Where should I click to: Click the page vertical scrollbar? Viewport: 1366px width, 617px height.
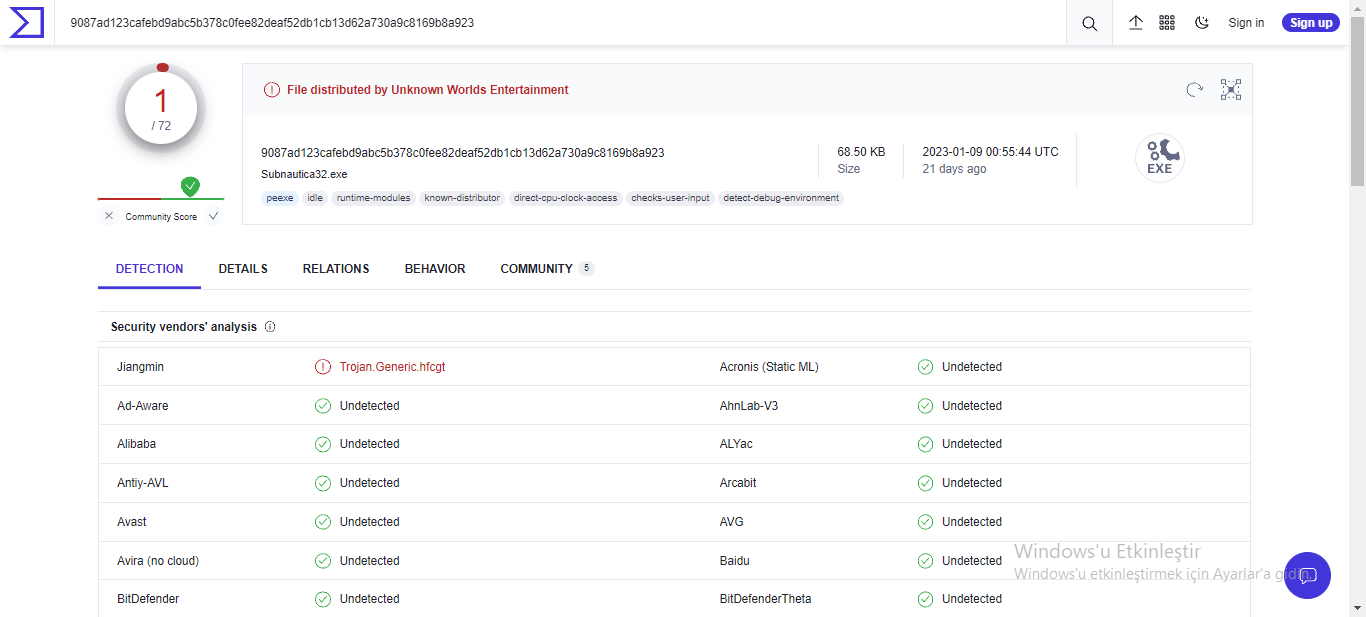coord(1357,100)
